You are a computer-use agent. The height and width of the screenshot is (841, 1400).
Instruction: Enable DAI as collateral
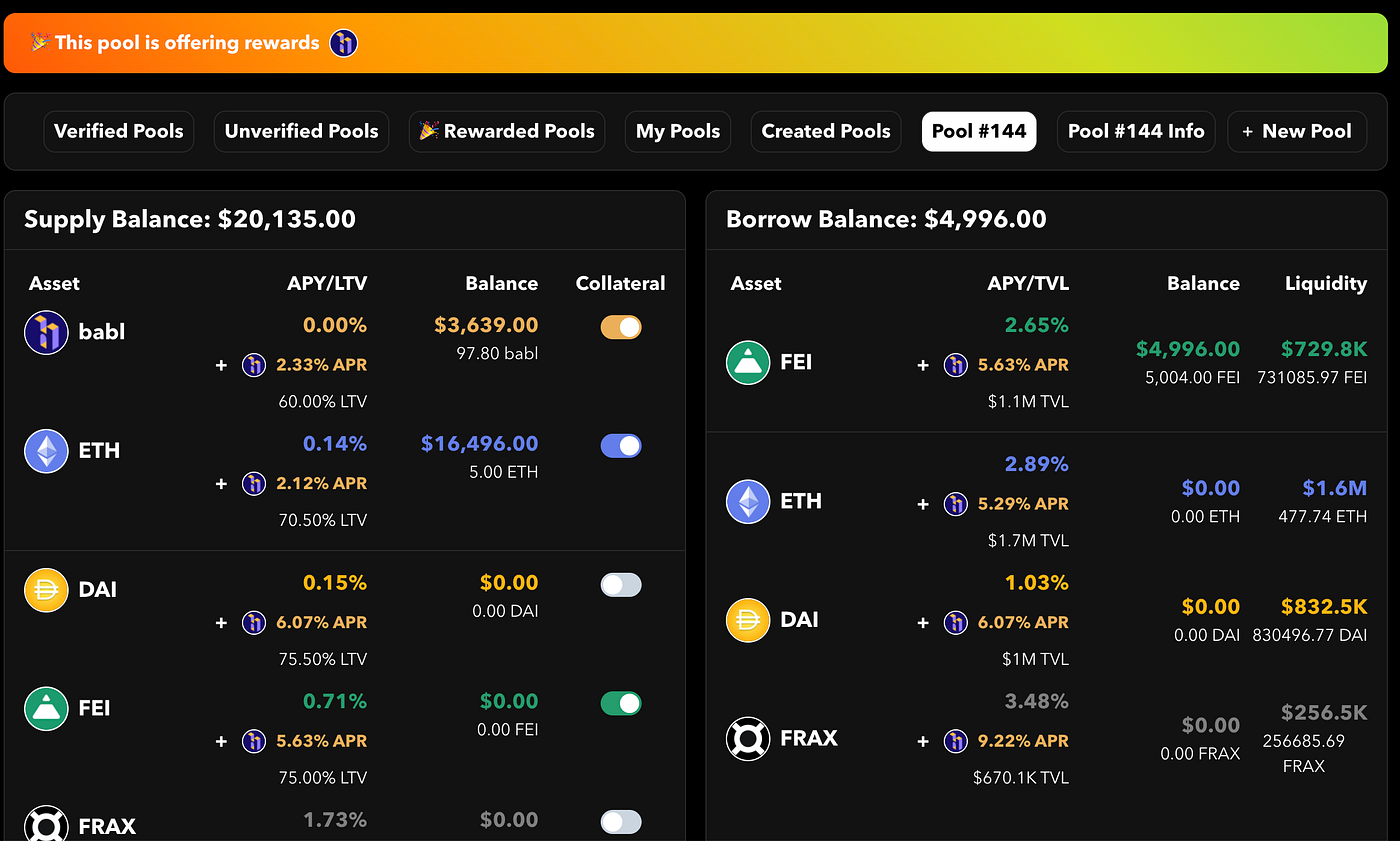pyautogui.click(x=621, y=585)
